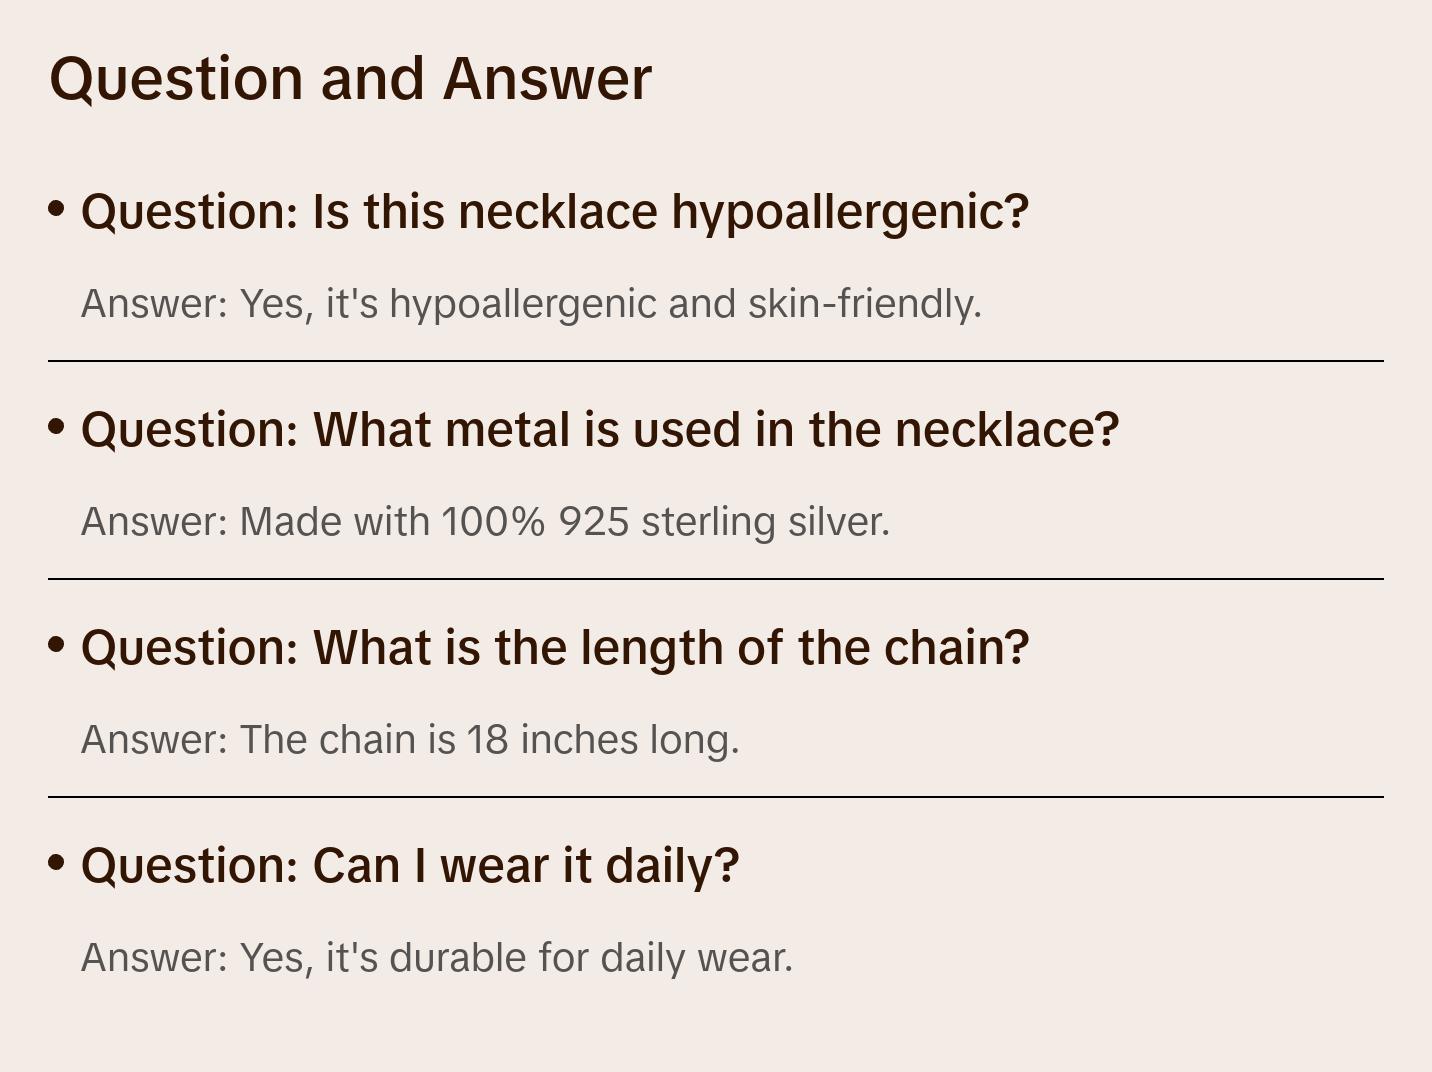Click the word "hypoallergenic?" in the first question
This screenshot has width=1432, height=1072.
(849, 212)
